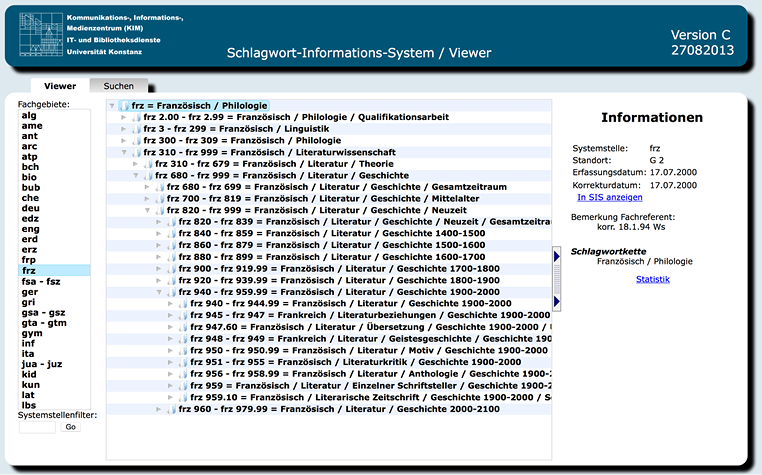The width and height of the screenshot is (762, 475).
Task: Switch to the Suchen tab
Action: (x=119, y=86)
